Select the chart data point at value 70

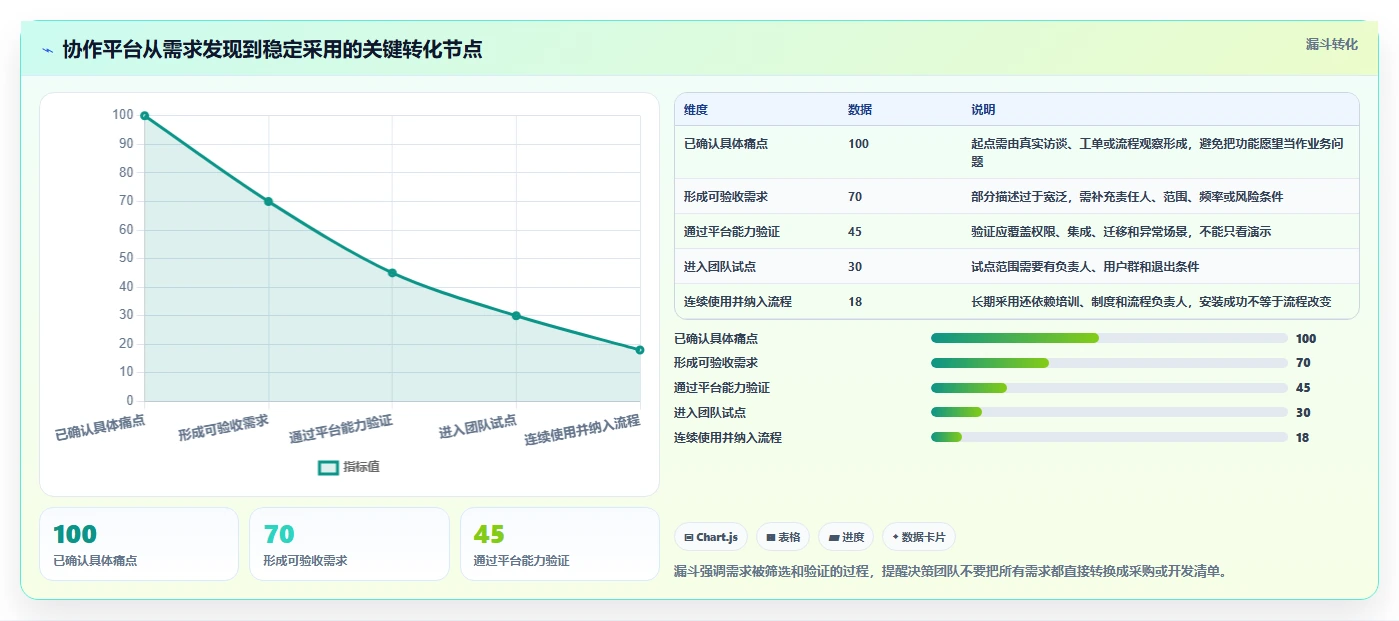(x=268, y=201)
